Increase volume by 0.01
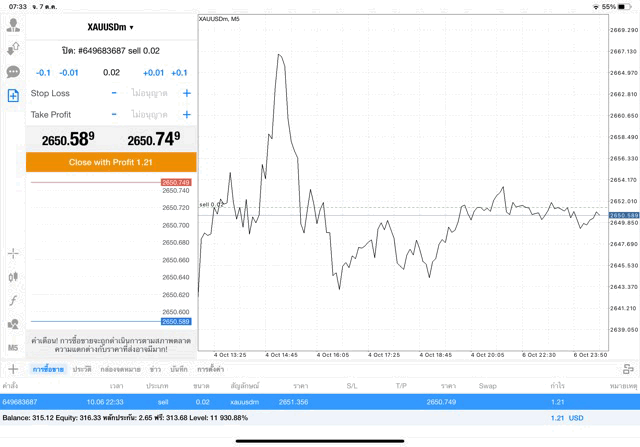Screen dimensions: 640x447 pos(153,73)
